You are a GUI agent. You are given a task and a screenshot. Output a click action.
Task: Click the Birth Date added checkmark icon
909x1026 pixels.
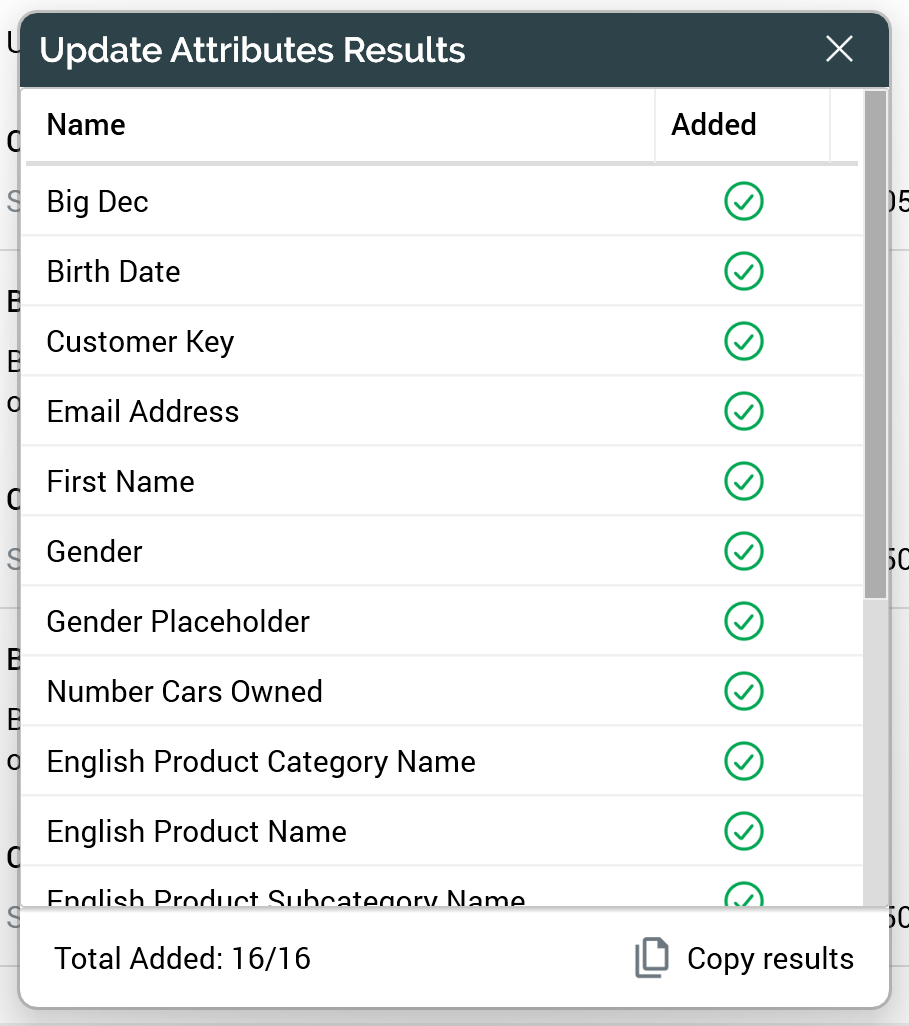(x=743, y=271)
